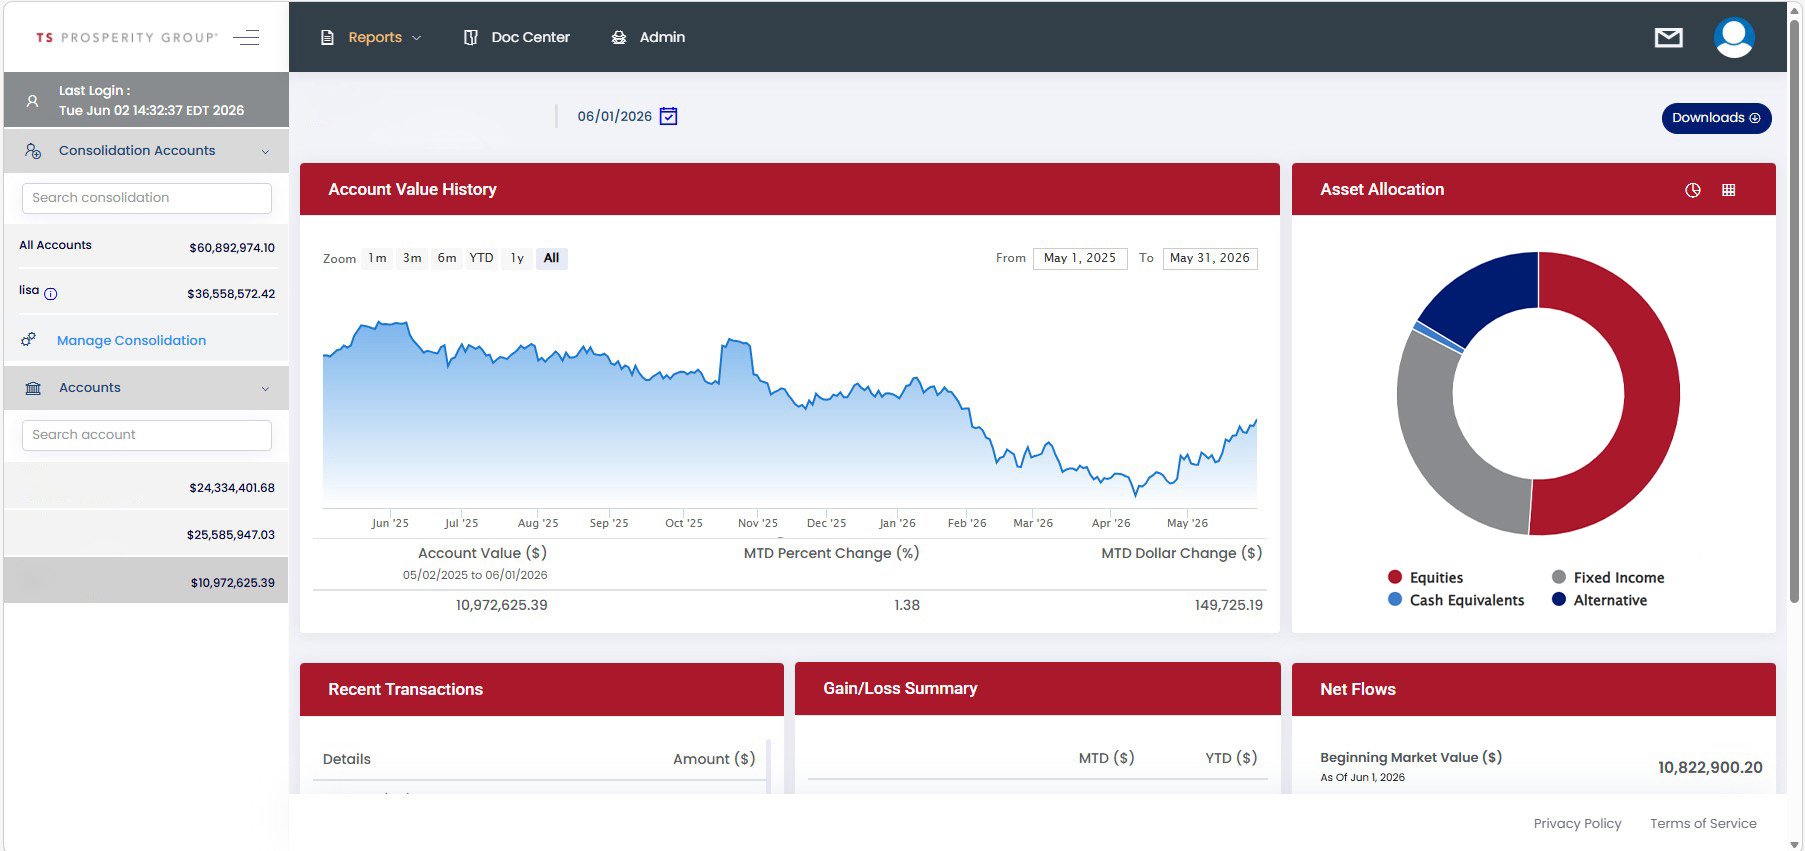
Task: Open the date picker calendar icon
Action: pyautogui.click(x=669, y=116)
